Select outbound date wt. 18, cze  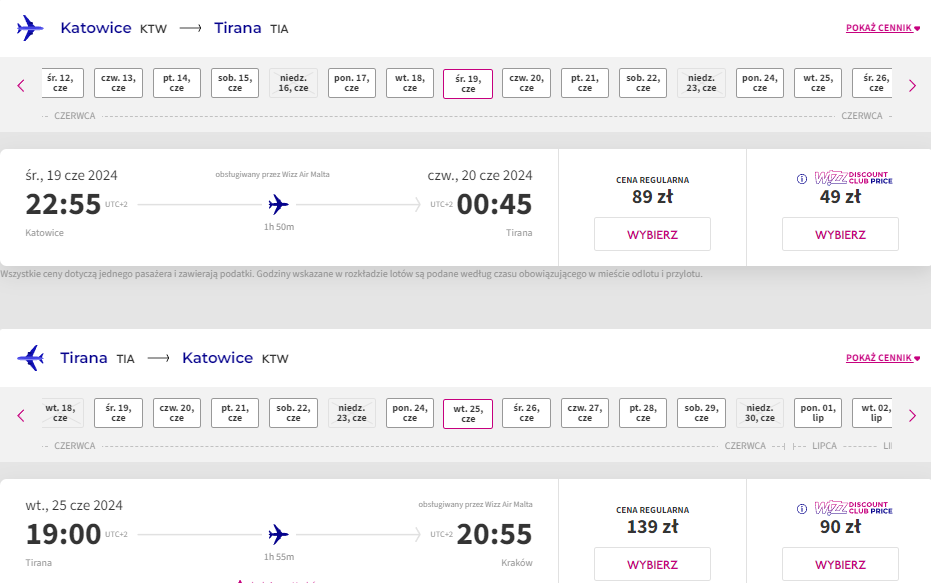tap(410, 83)
